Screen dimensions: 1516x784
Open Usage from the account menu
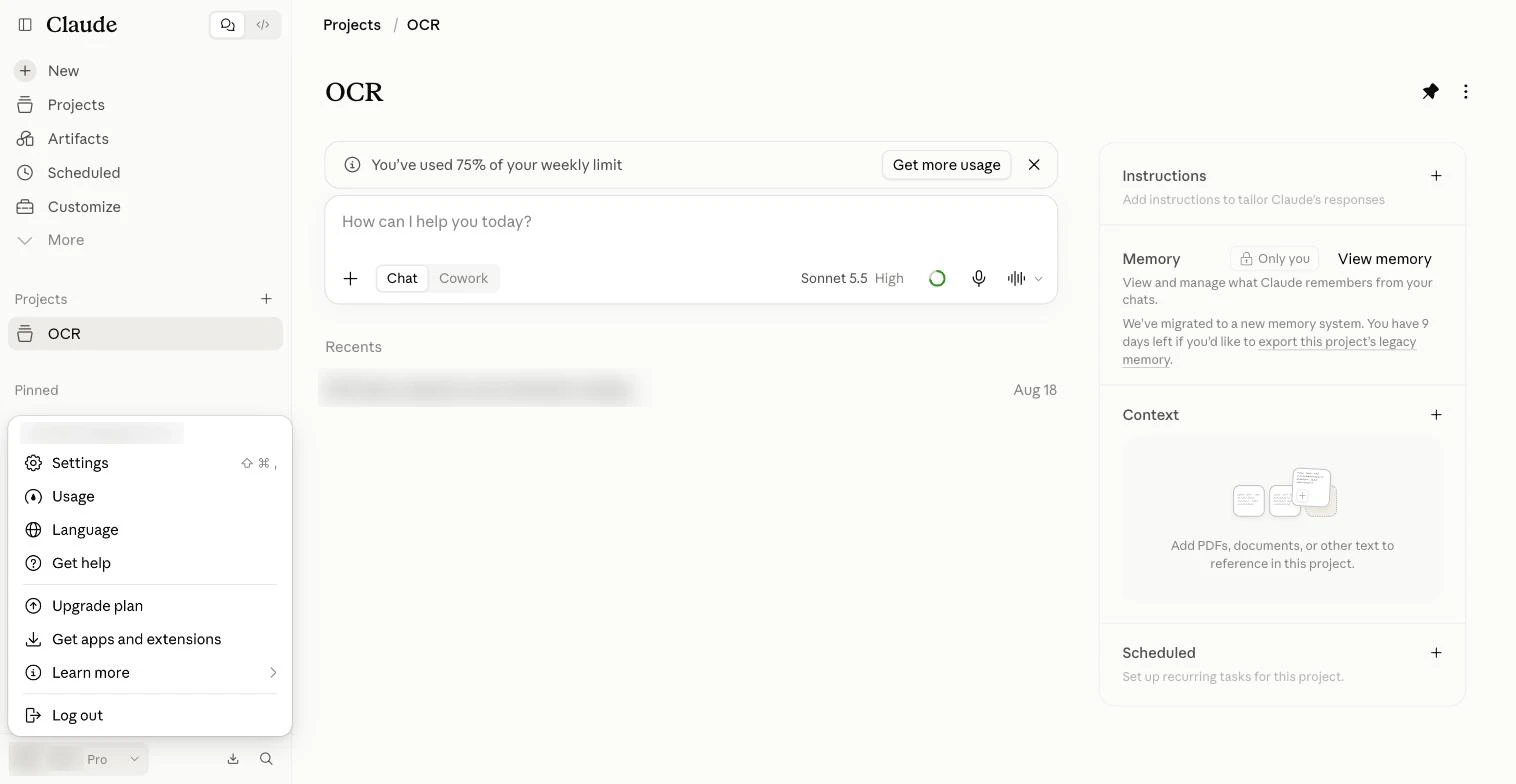150,497
